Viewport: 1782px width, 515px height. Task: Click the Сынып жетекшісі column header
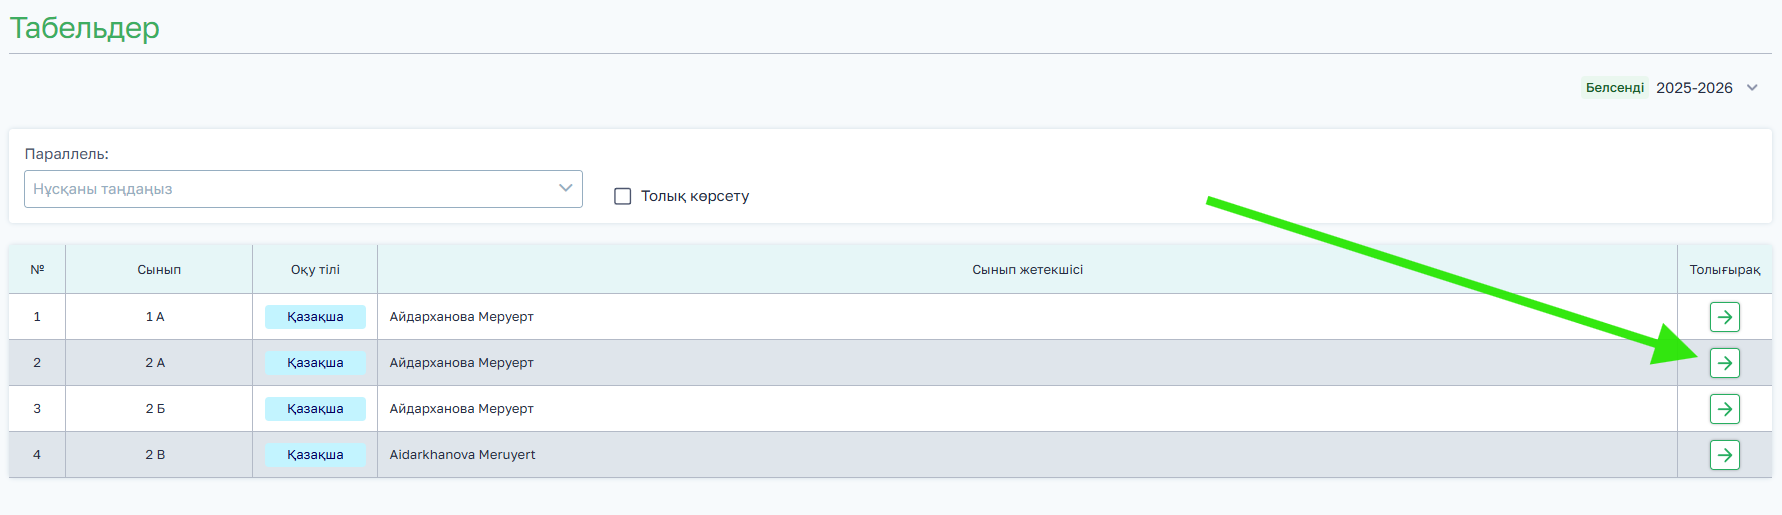pos(1027,270)
